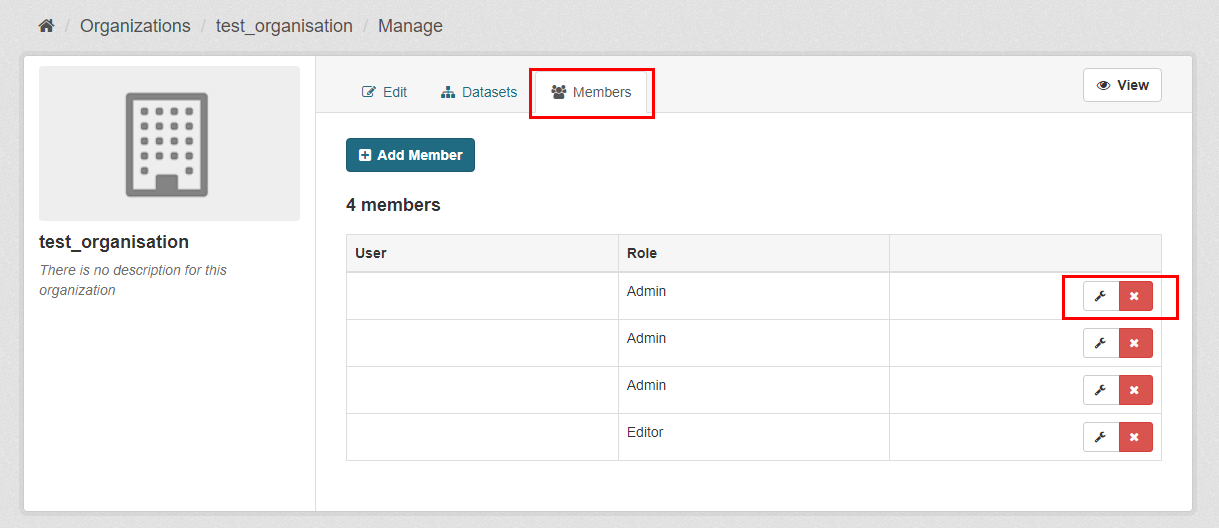Edit second Admin member with wrench icon
This screenshot has height=528, width=1219.
[x=1101, y=343]
